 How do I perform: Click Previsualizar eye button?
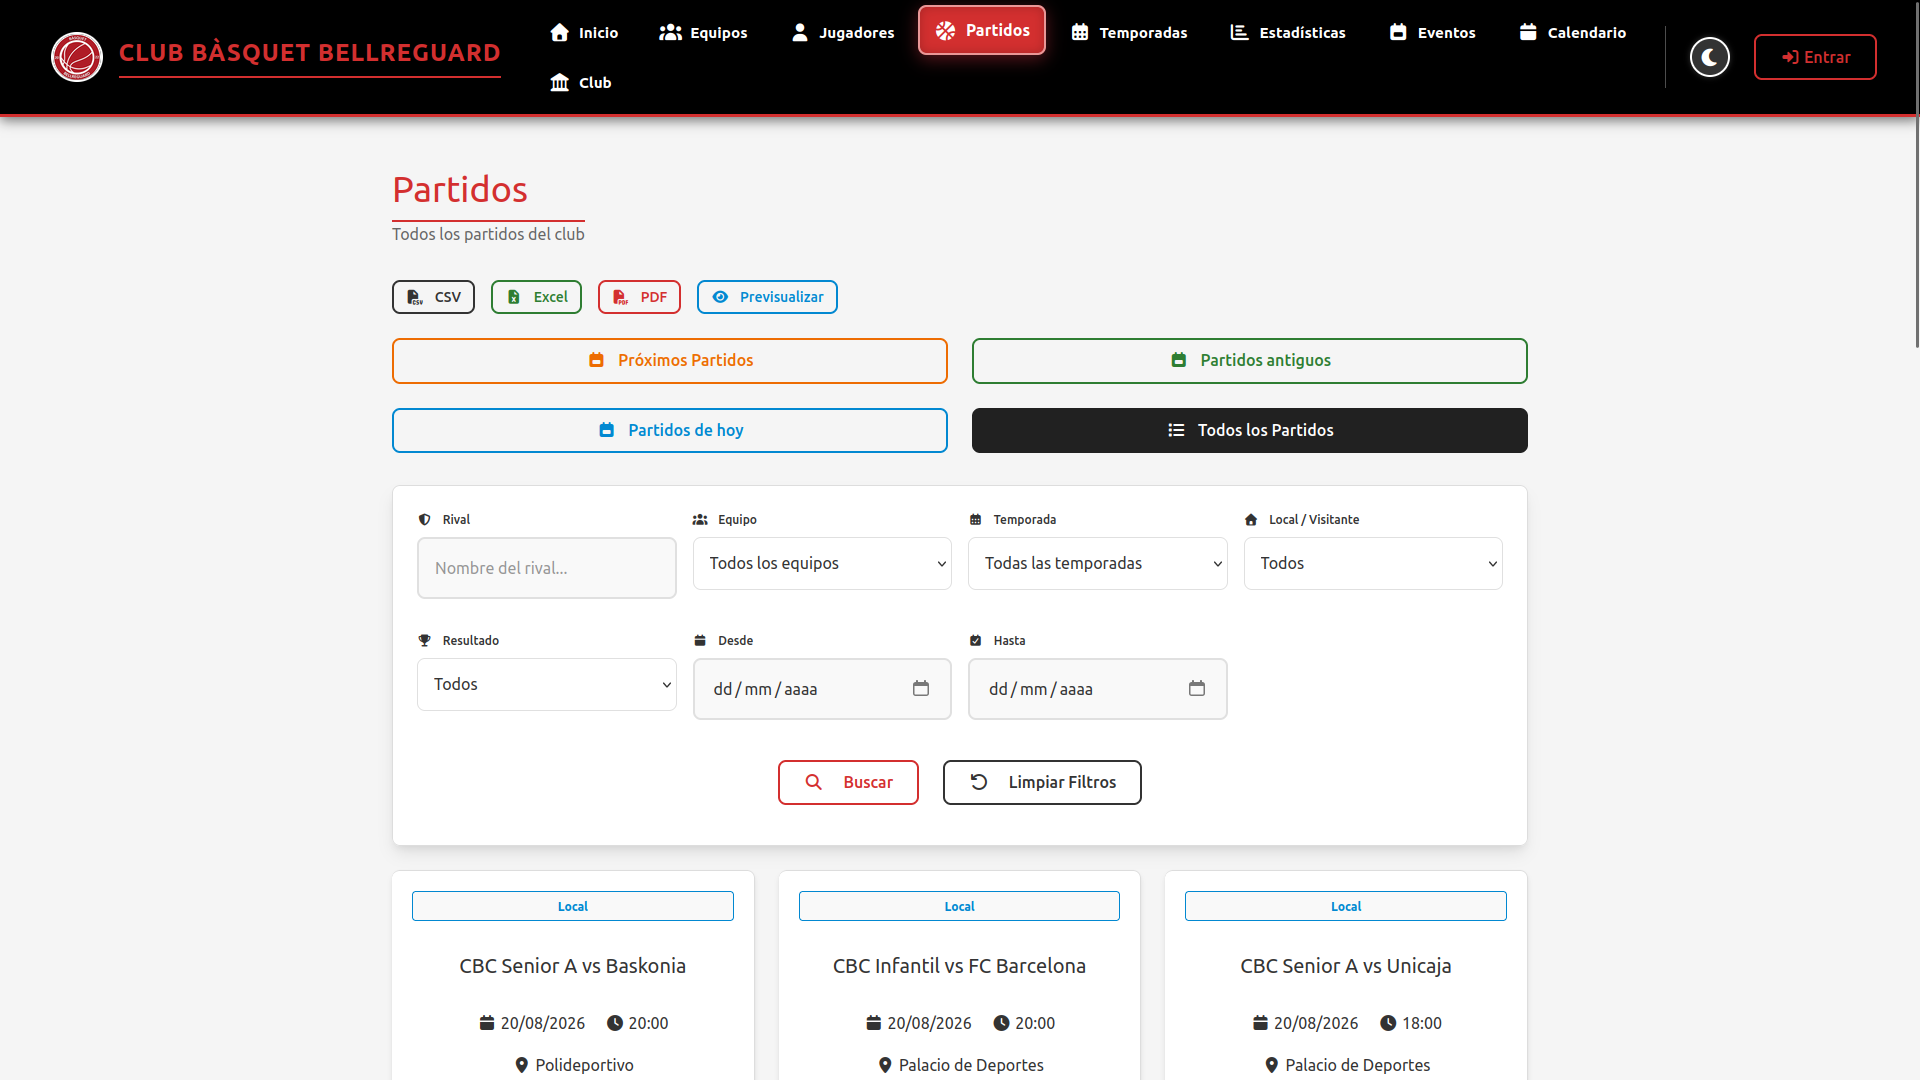(x=767, y=297)
